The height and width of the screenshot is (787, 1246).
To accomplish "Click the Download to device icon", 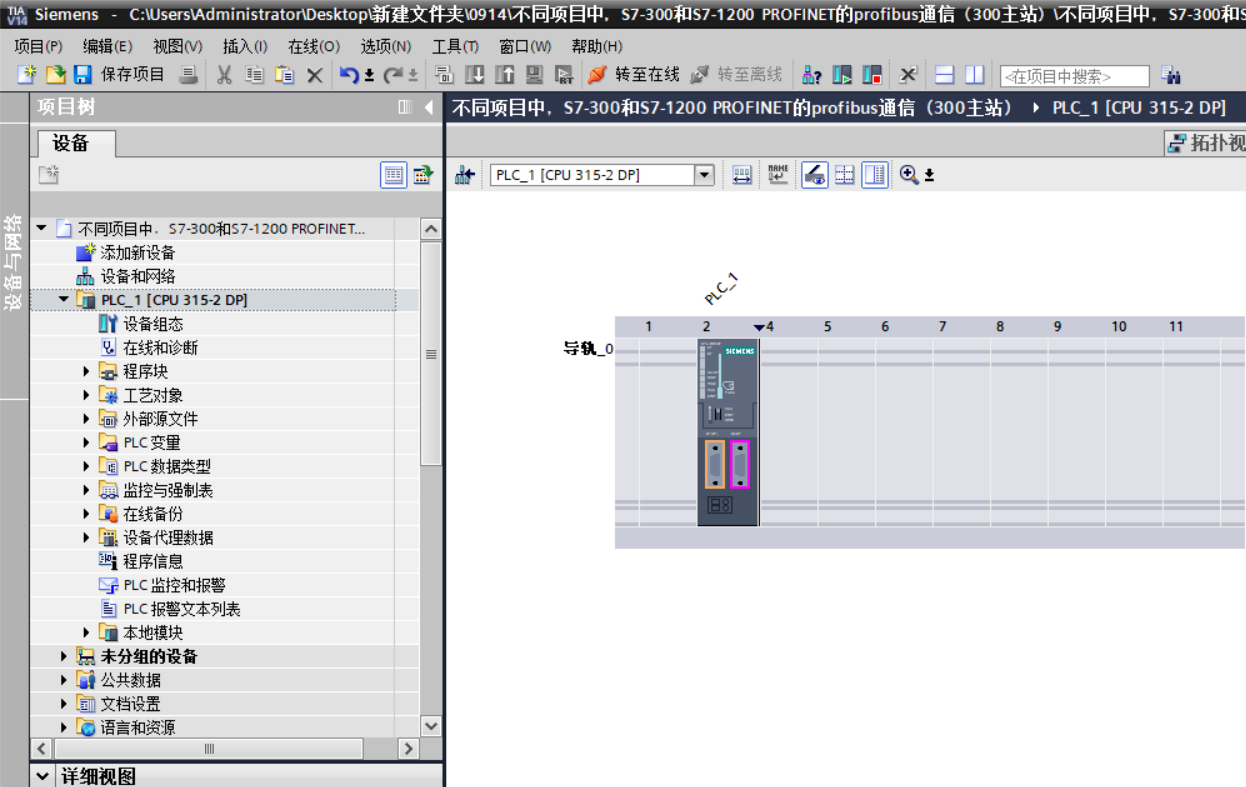I will (475, 75).
